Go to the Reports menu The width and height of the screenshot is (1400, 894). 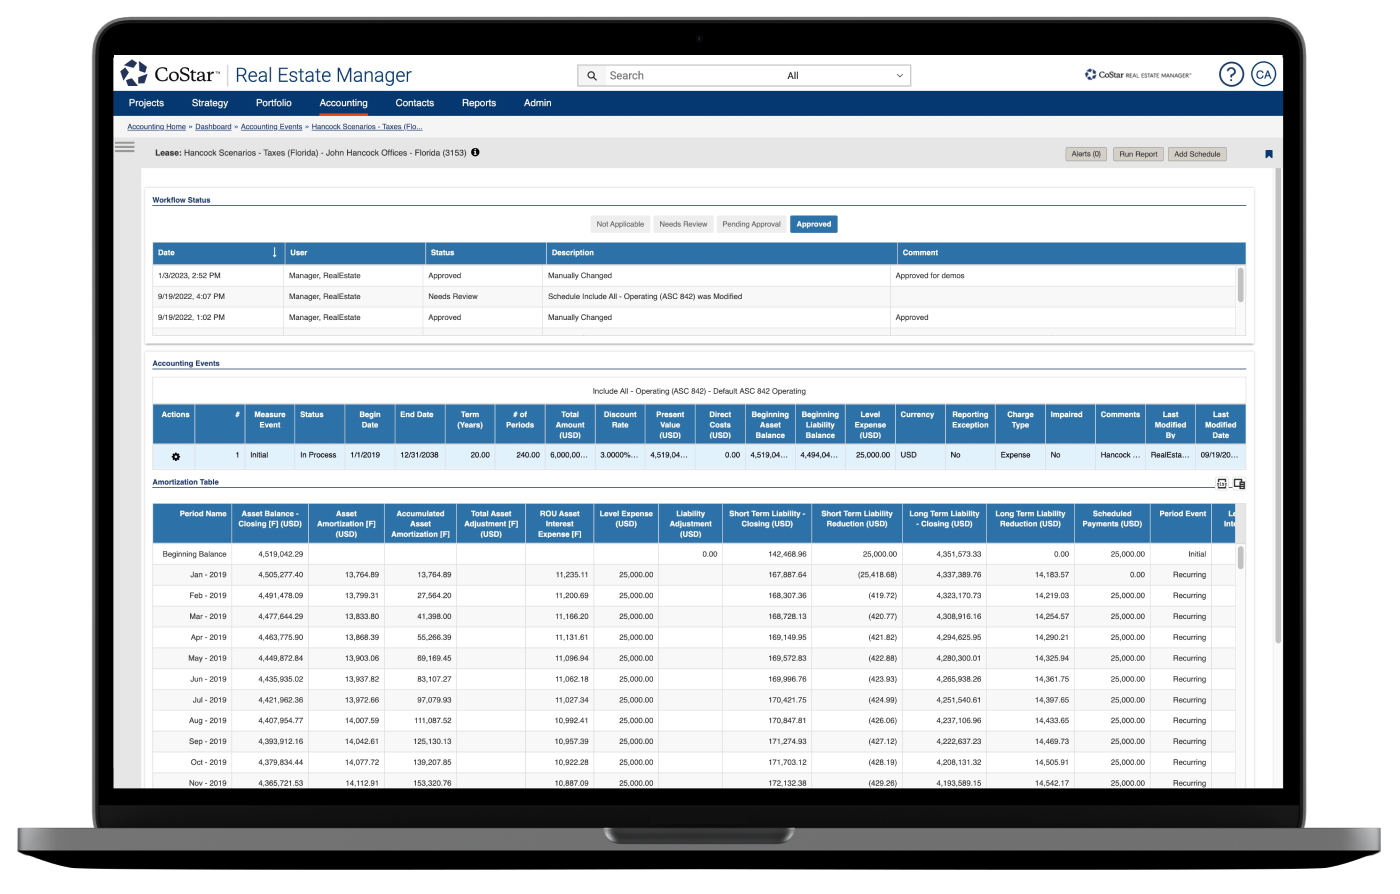pyautogui.click(x=478, y=103)
